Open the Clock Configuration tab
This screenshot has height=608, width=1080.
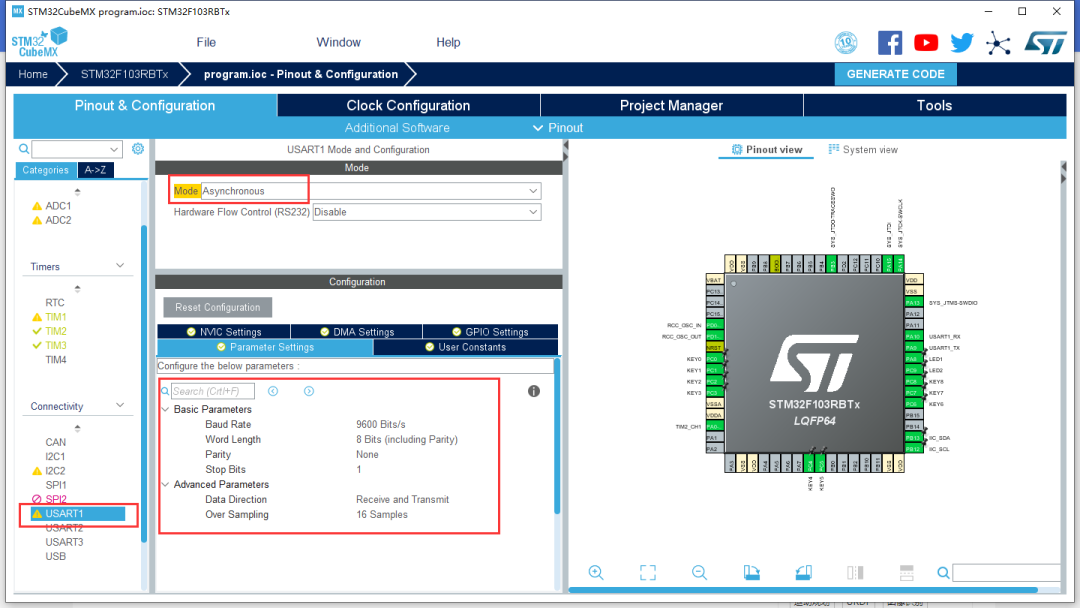tap(408, 105)
